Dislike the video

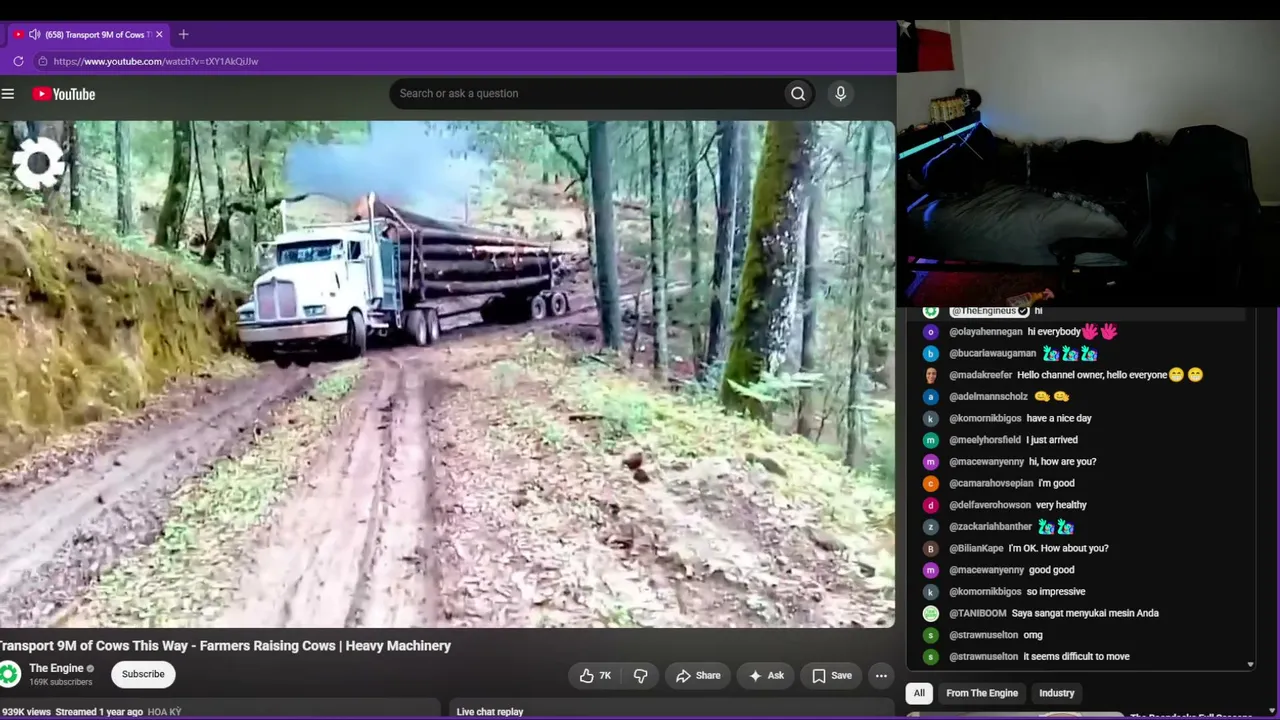641,676
